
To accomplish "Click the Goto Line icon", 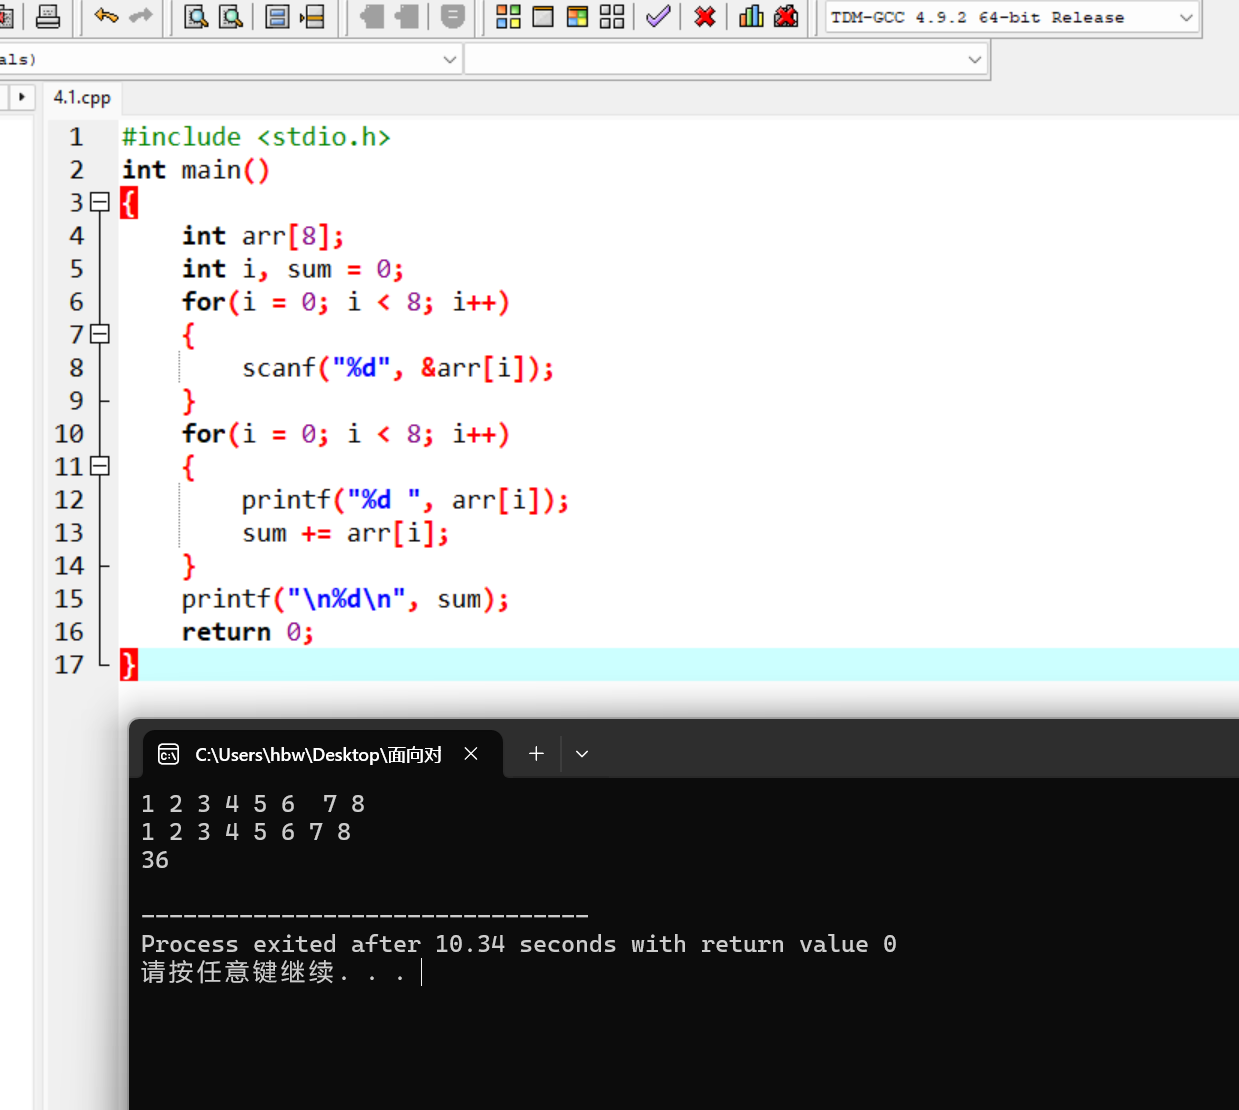I will (313, 16).
